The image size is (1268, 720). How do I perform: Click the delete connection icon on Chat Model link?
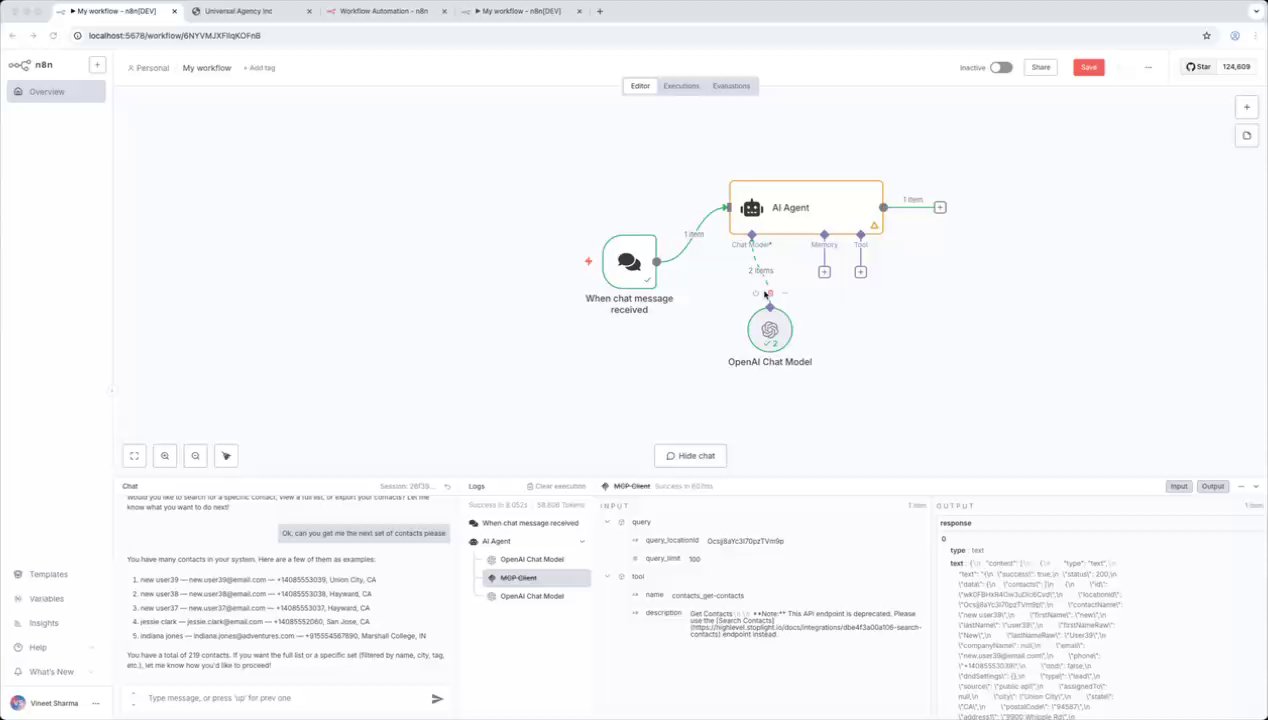coord(770,293)
